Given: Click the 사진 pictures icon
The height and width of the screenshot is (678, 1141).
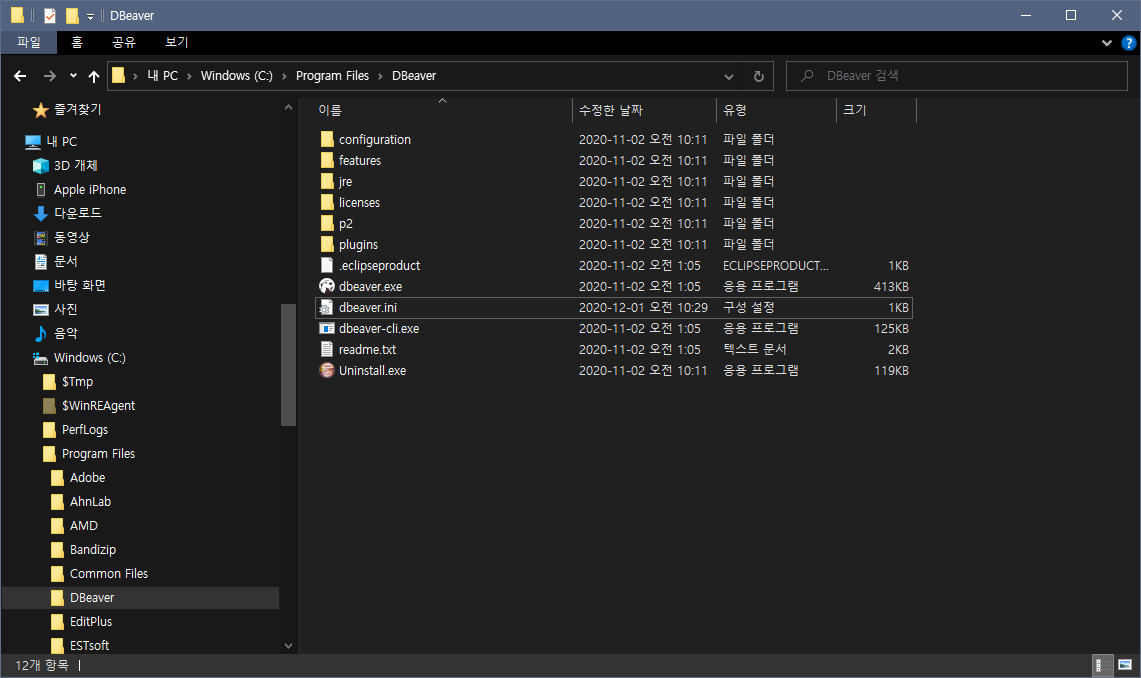Looking at the screenshot, I should pos(41,310).
